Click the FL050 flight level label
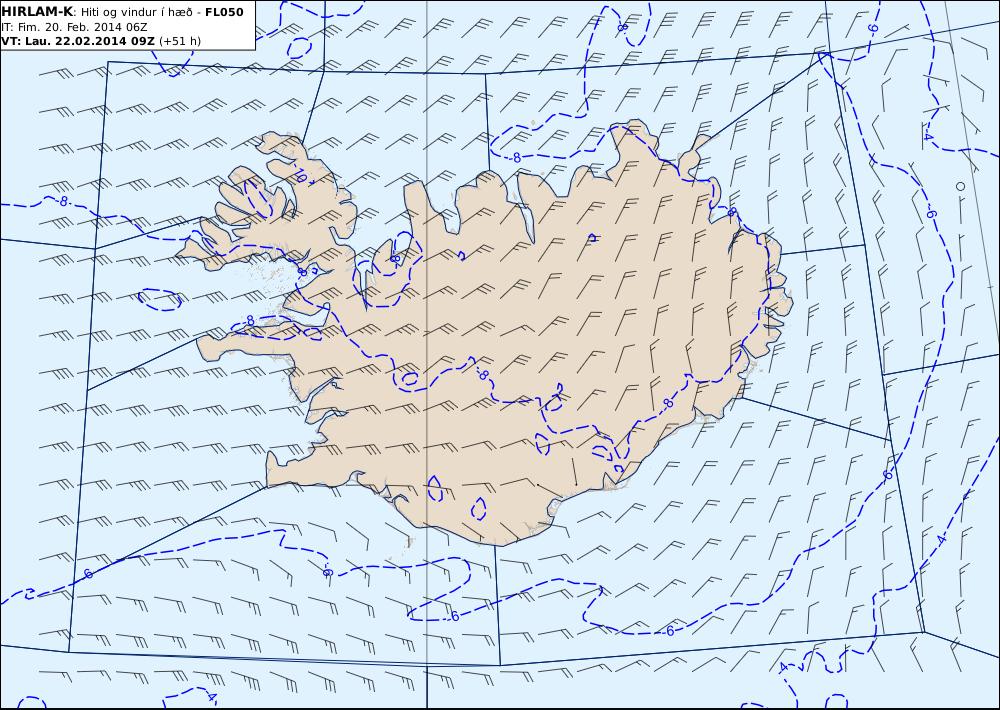This screenshot has width=1000, height=710. tap(224, 12)
